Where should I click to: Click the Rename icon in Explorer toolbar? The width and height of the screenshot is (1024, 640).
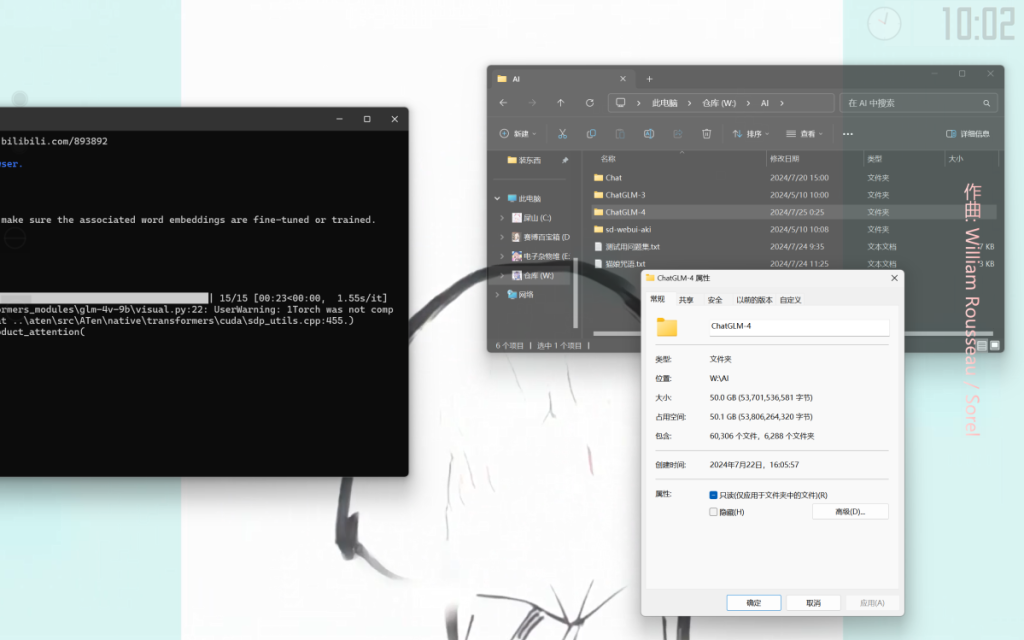point(649,134)
